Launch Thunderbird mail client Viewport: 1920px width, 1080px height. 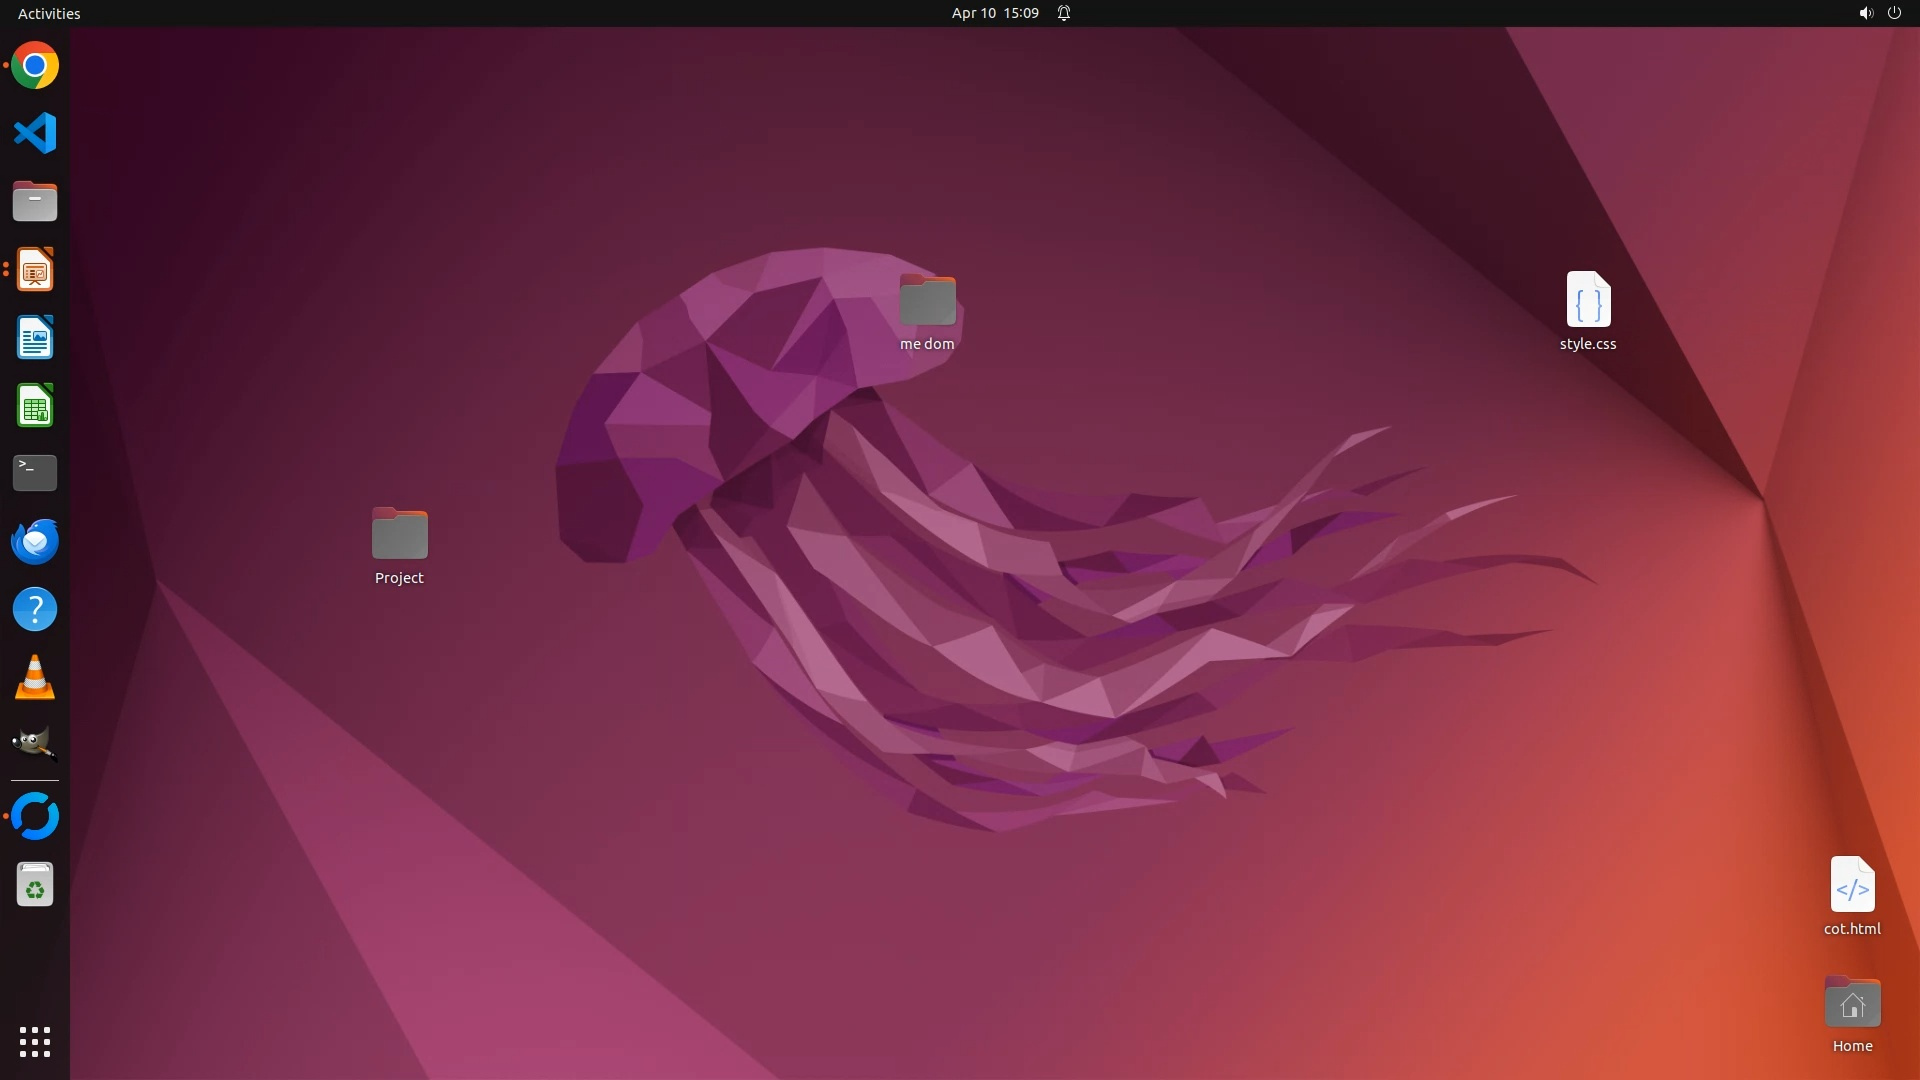point(35,541)
